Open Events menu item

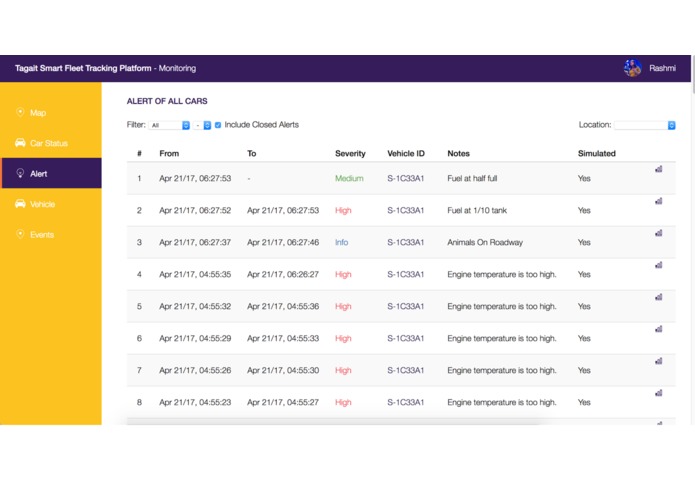point(51,234)
